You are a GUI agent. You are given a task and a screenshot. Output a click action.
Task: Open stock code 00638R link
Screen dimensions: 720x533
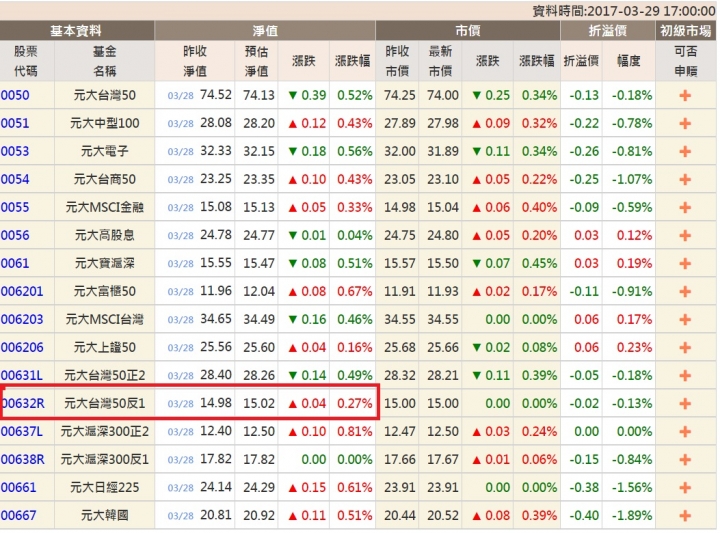pos(22,460)
